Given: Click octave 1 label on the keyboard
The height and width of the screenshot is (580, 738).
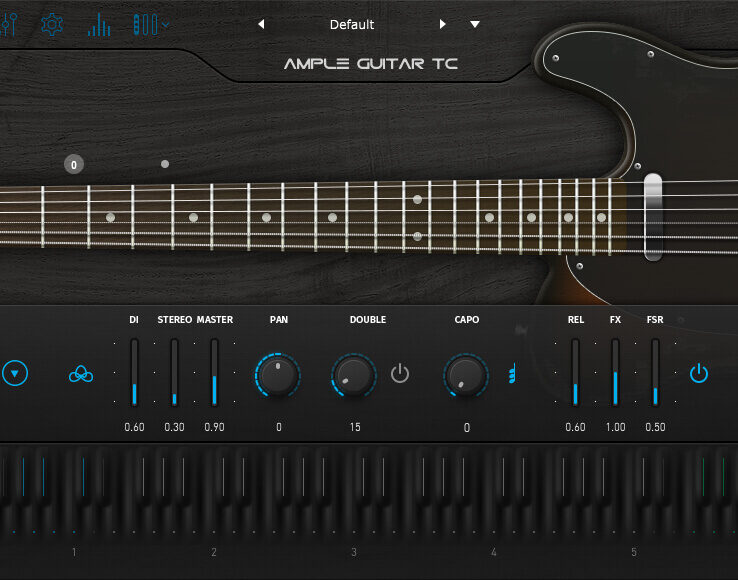Looking at the screenshot, I should pyautogui.click(x=74, y=552).
